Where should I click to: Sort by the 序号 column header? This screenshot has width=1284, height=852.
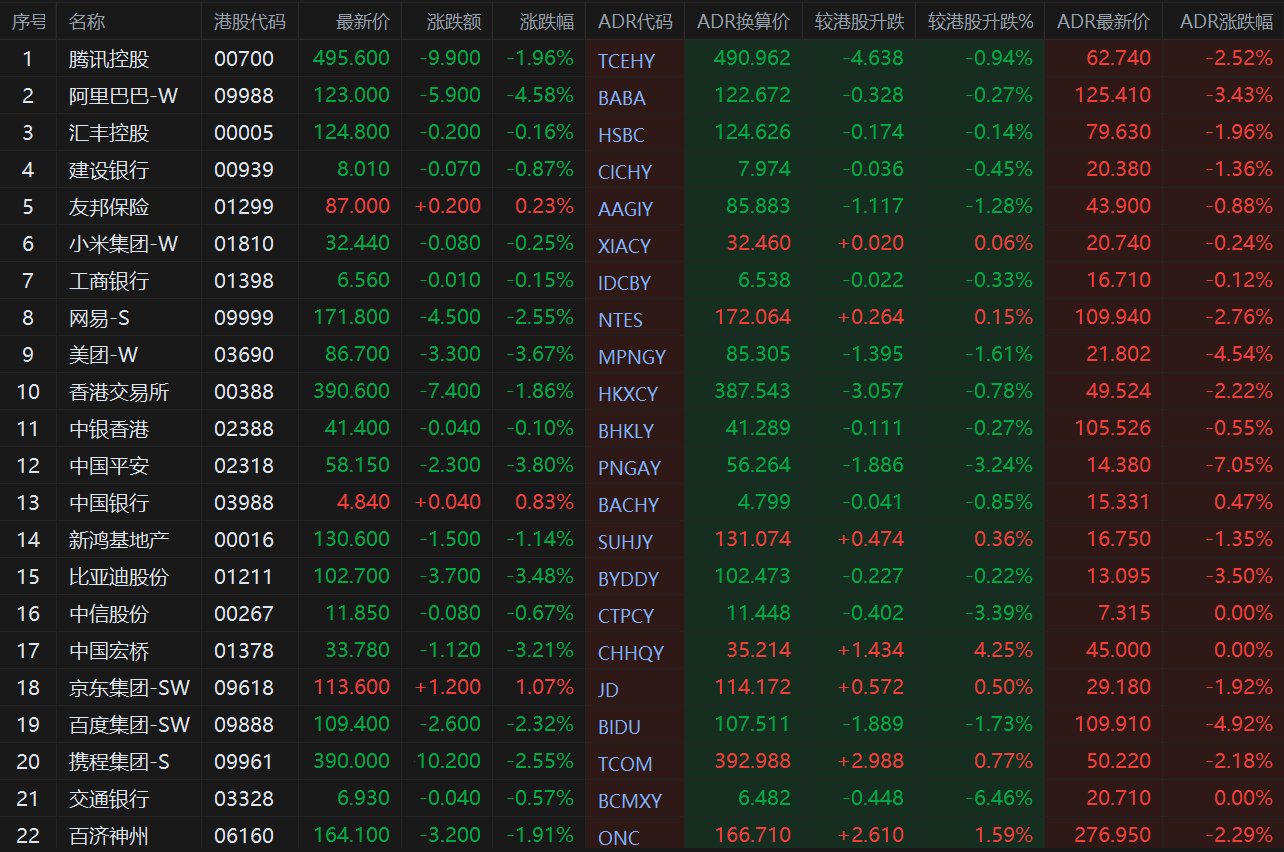pyautogui.click(x=28, y=21)
